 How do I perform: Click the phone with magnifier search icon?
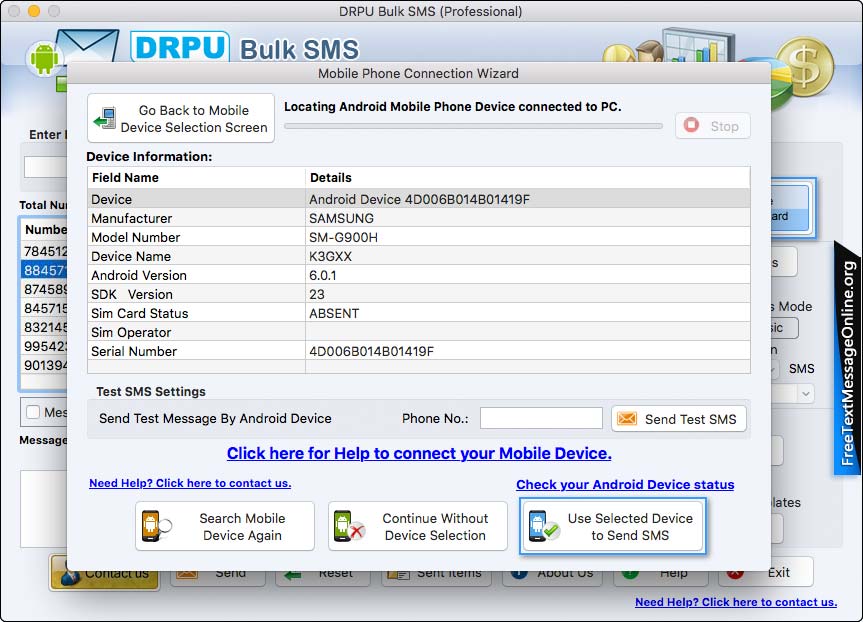tap(156, 526)
